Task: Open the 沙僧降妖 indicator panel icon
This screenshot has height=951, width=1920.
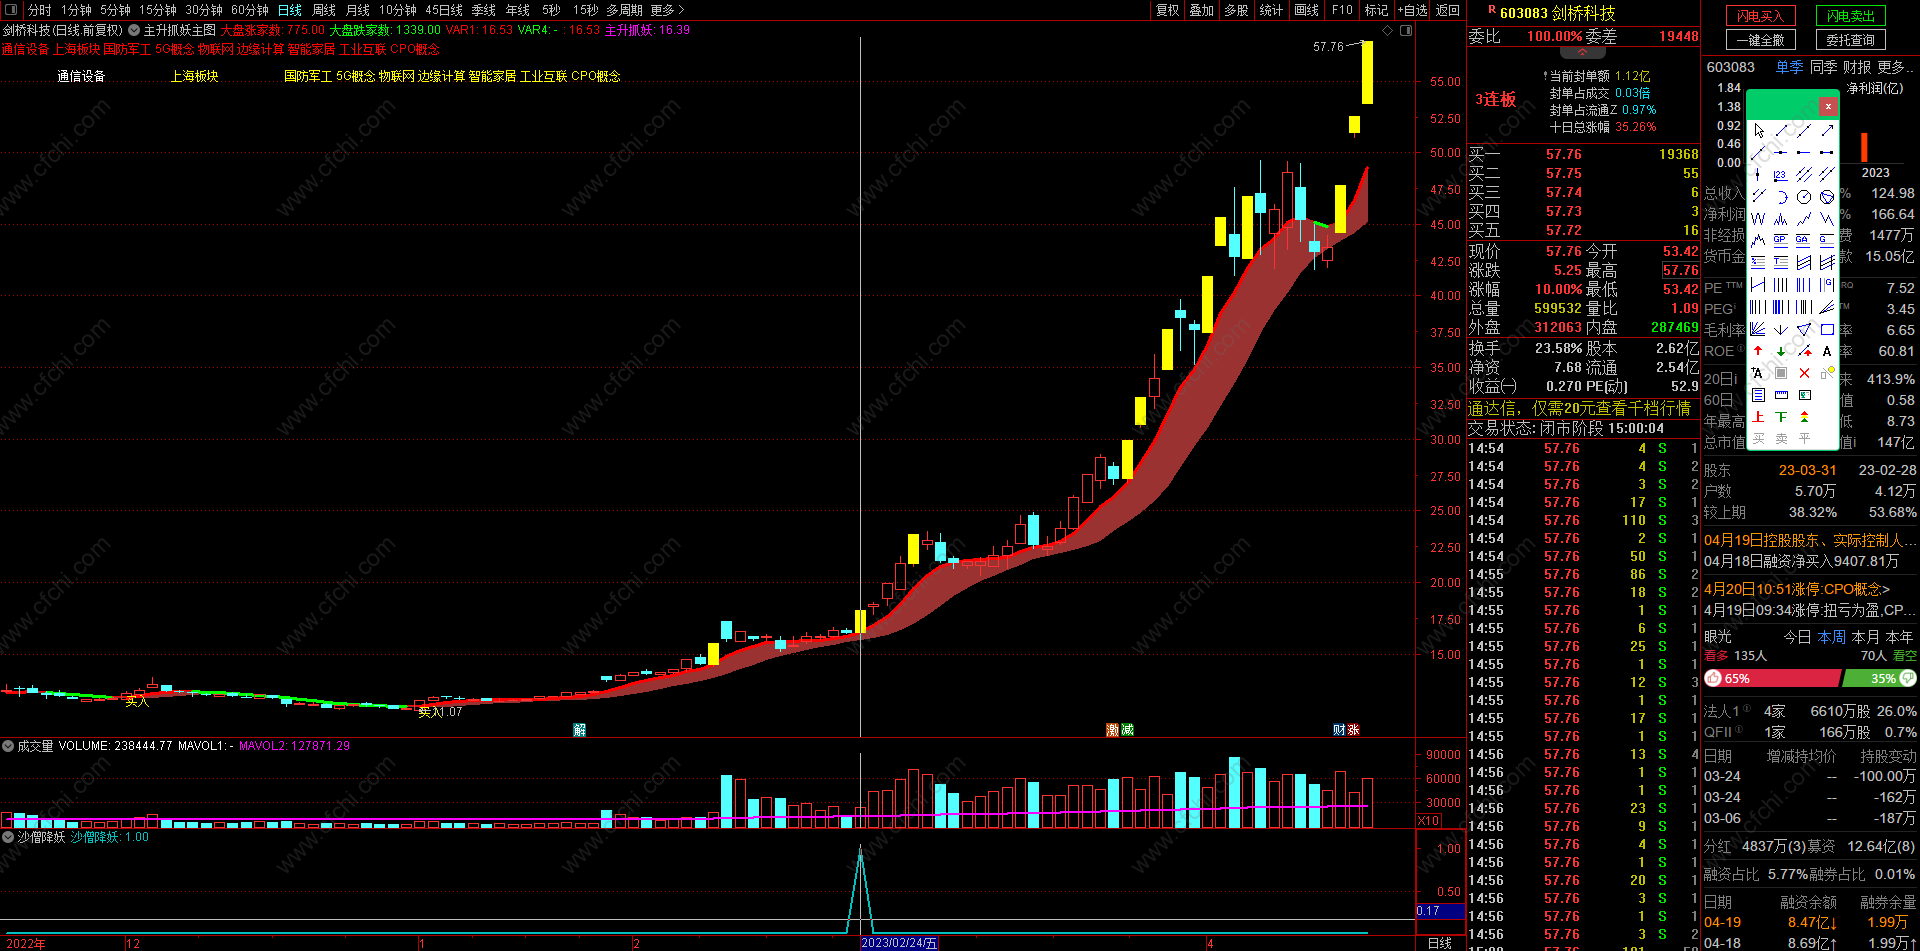Action: click(x=8, y=837)
